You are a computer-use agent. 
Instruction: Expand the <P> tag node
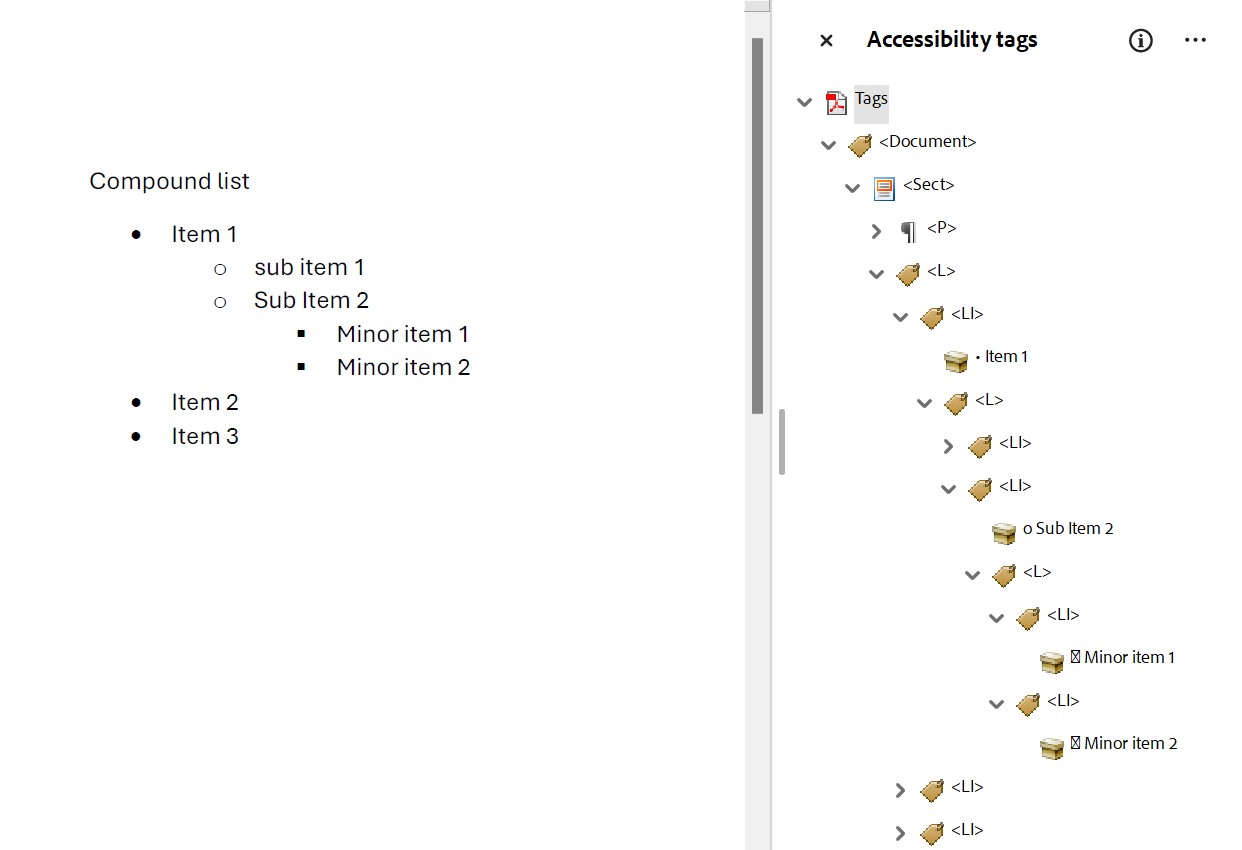[877, 230]
